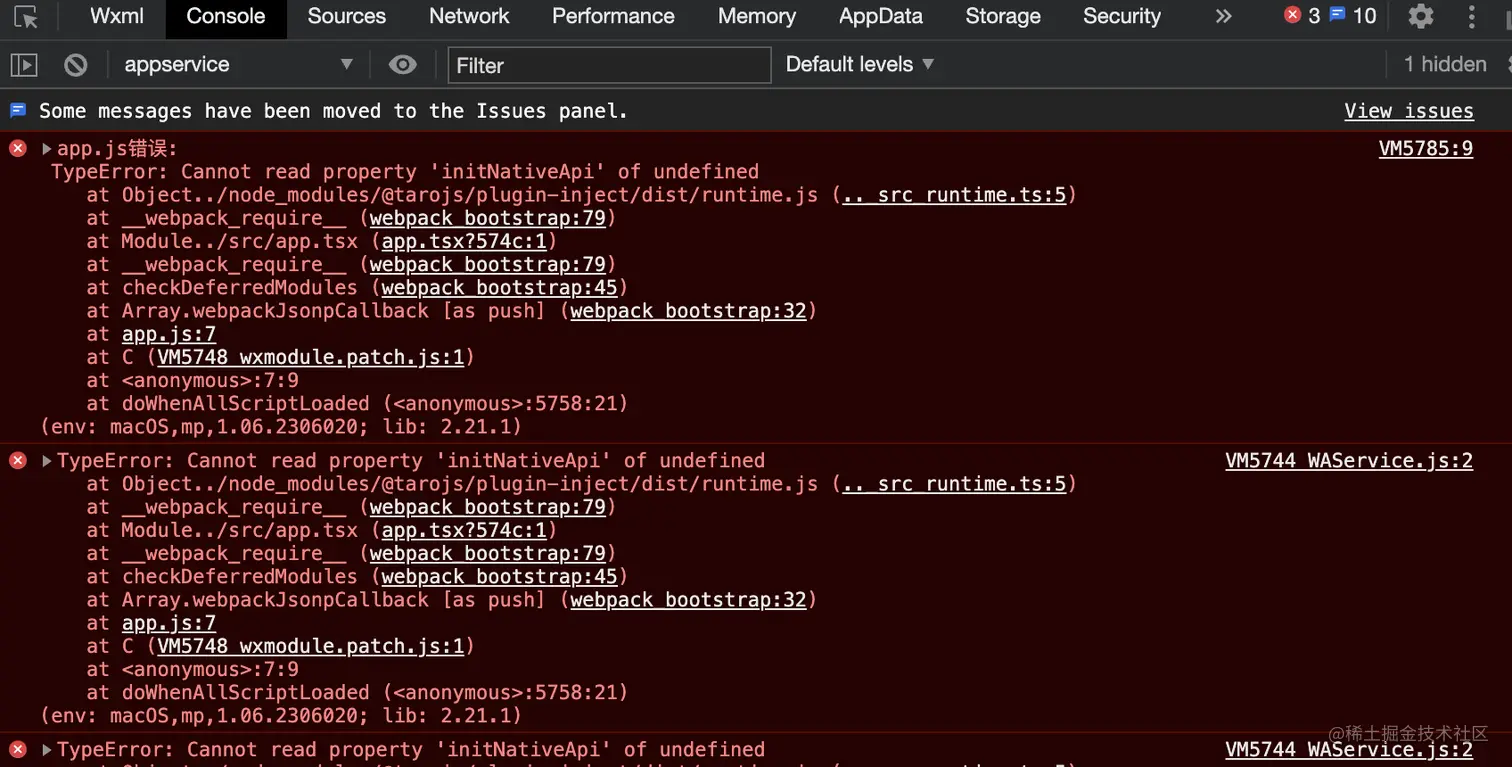Click the first error's red X icon

pyautogui.click(x=18, y=149)
